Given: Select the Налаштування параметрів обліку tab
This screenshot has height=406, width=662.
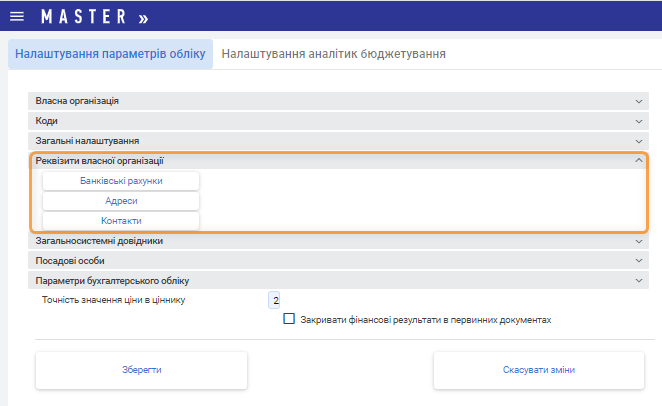Looking at the screenshot, I should click(x=111, y=53).
